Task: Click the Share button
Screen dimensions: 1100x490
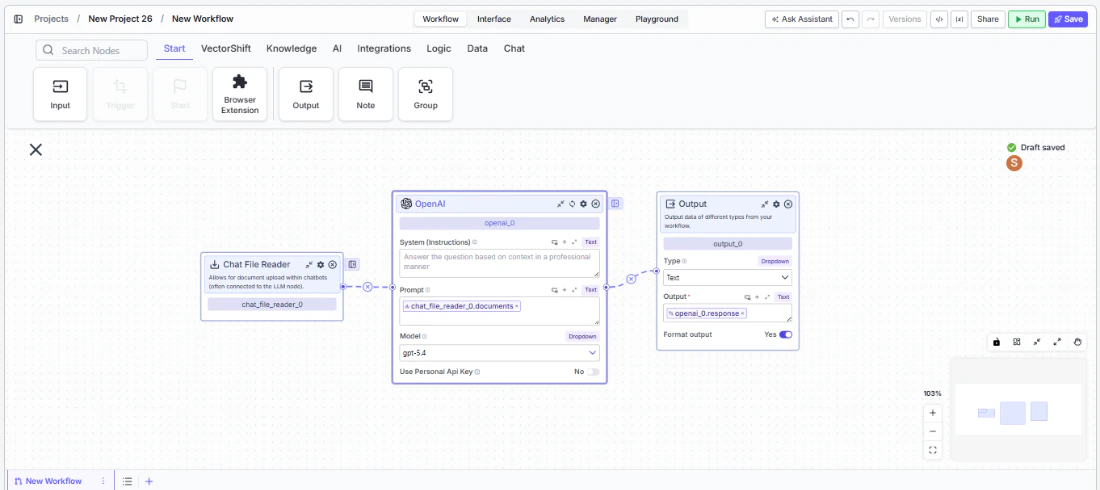Action: pos(987,19)
